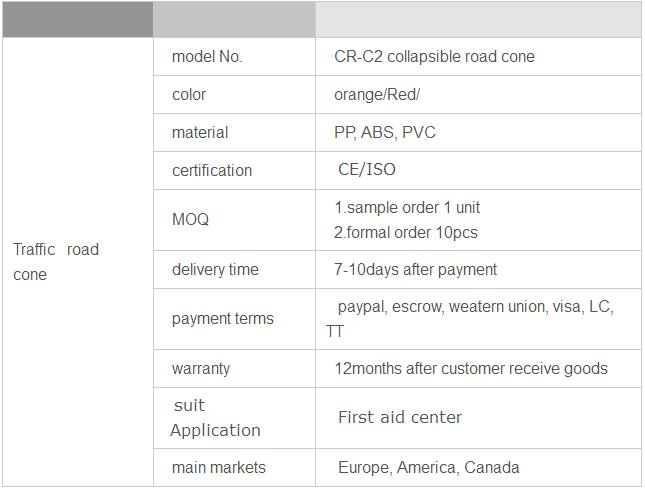
Task: Click the 'payment terms' label
Action: click(x=223, y=319)
